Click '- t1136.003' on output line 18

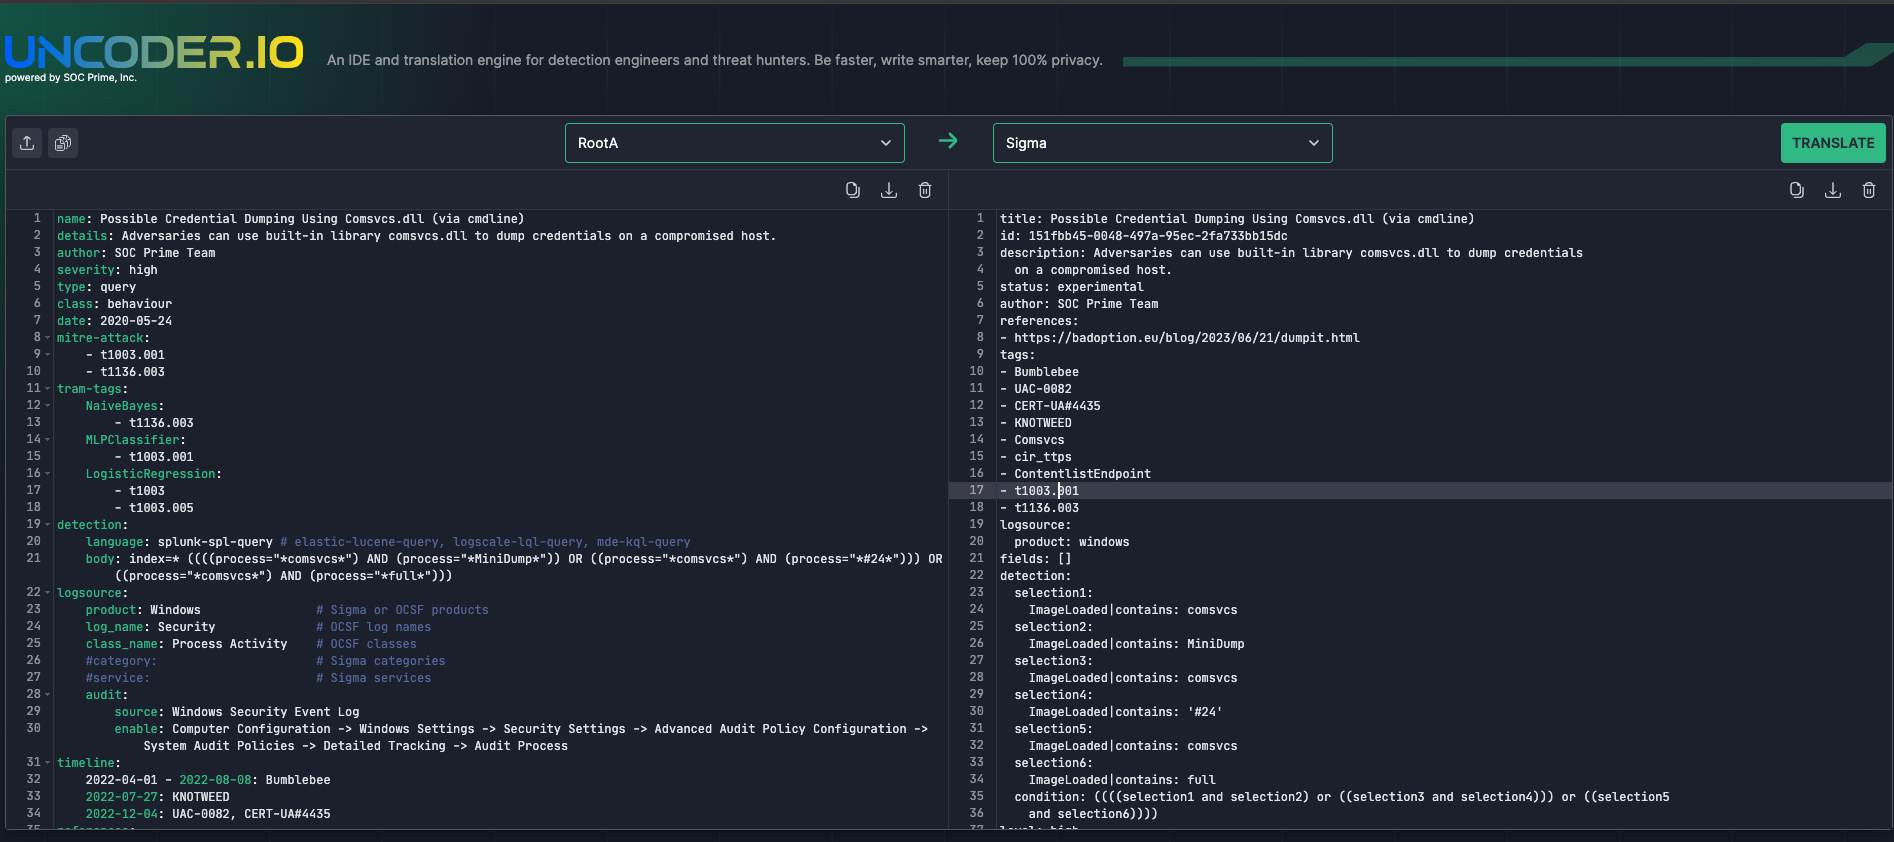tap(1039, 508)
